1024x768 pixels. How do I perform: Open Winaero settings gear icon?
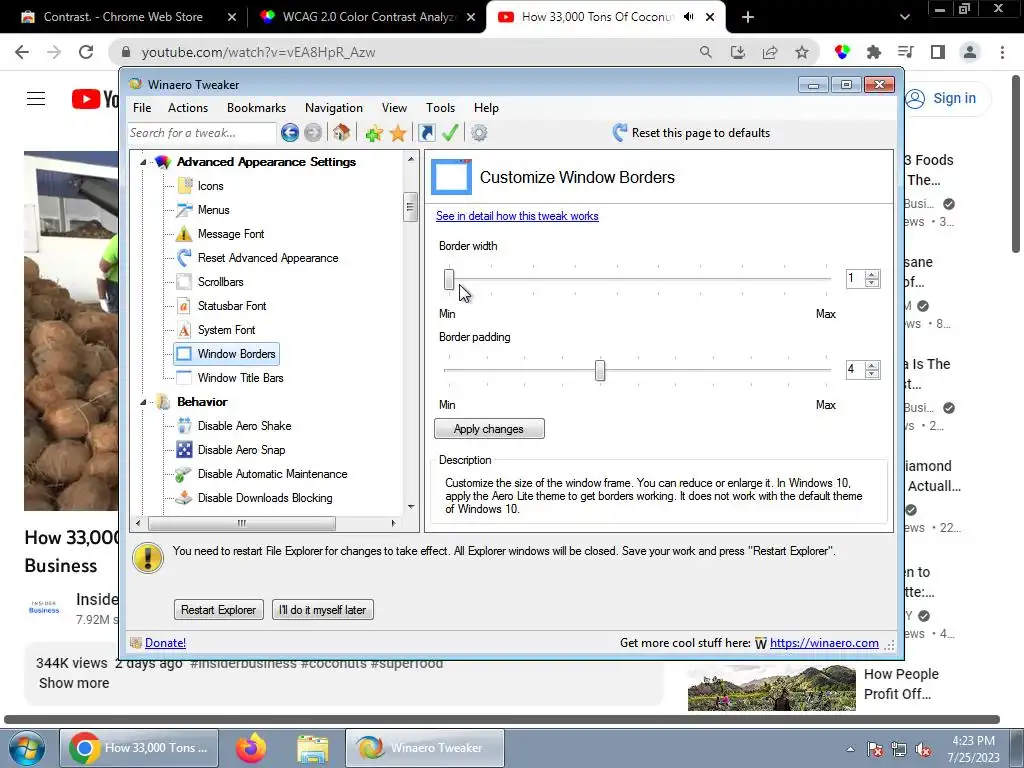pos(479,133)
